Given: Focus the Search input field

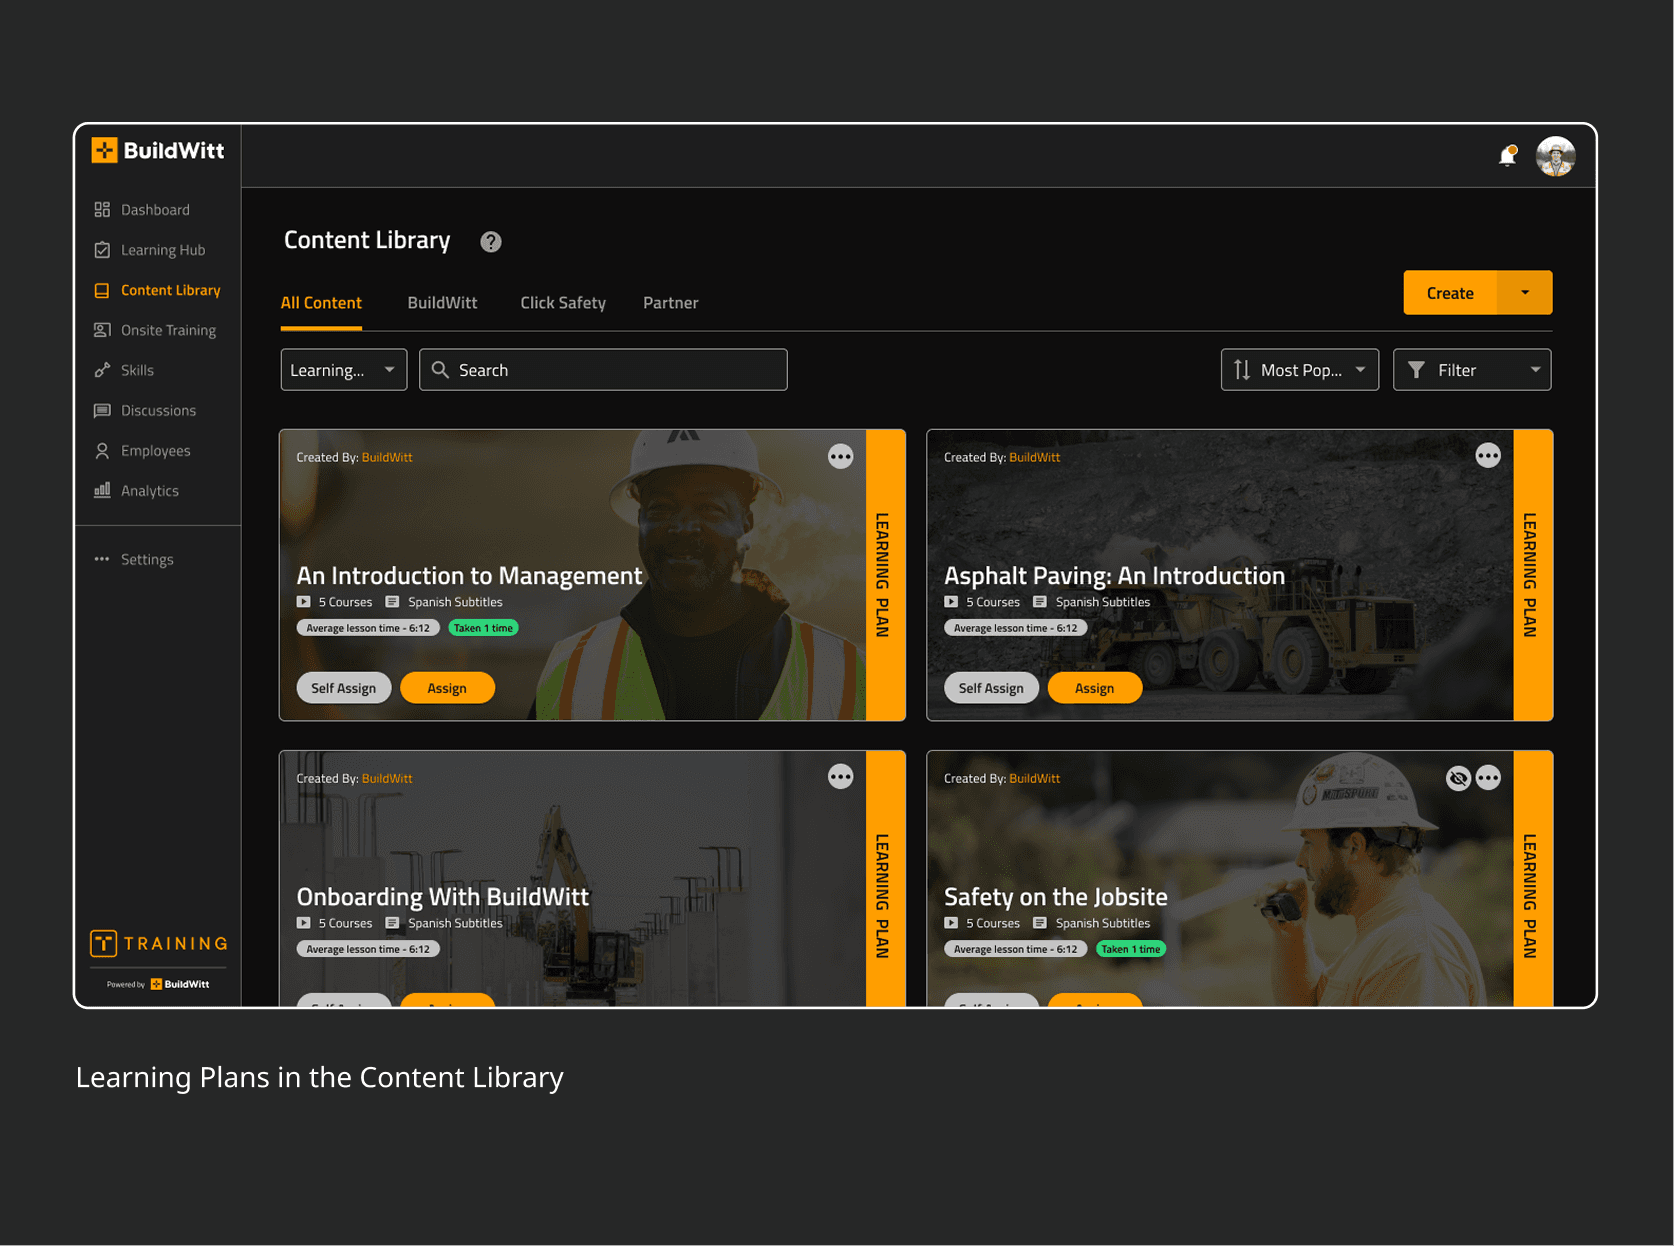Looking at the screenshot, I should pos(603,370).
